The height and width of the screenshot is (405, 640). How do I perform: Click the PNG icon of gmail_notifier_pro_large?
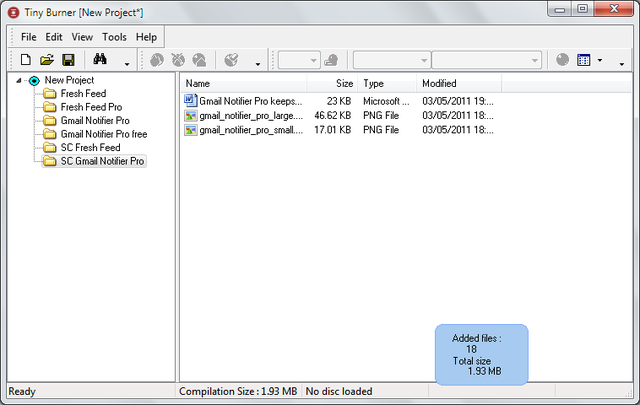pyautogui.click(x=190, y=116)
